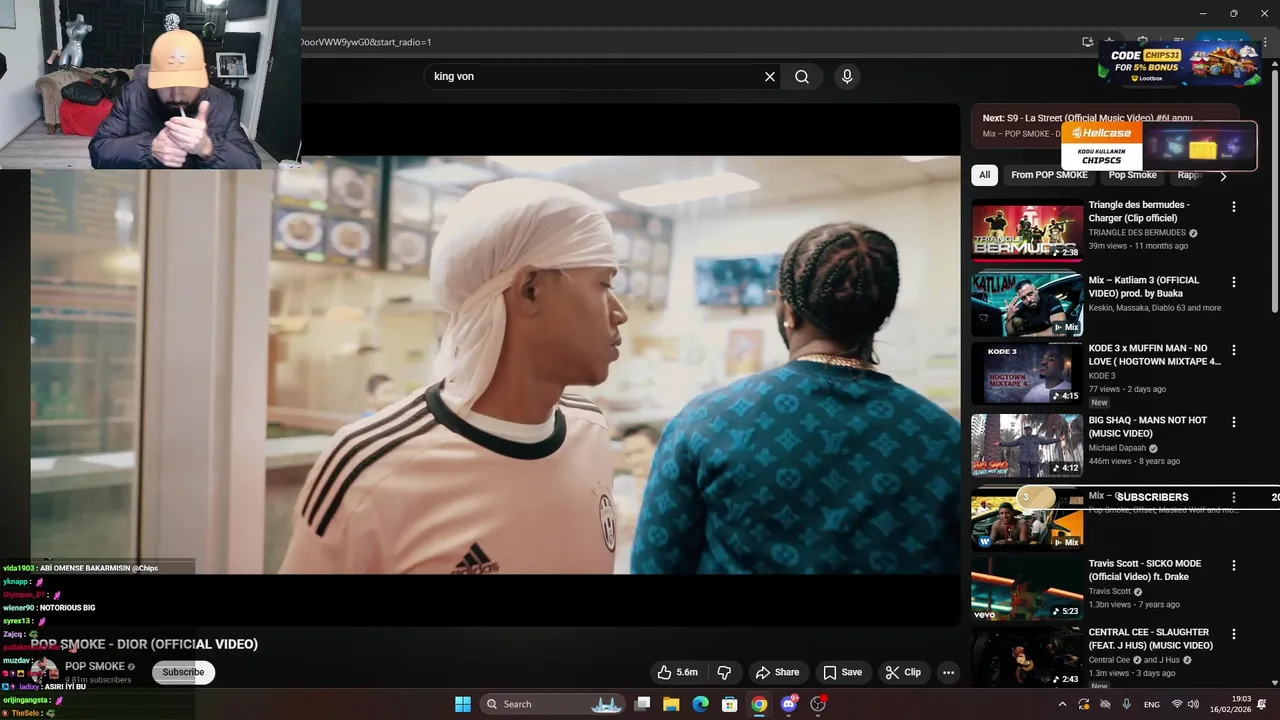
Task: Switch to Google Chrome taskbar icon
Action: pos(759,704)
